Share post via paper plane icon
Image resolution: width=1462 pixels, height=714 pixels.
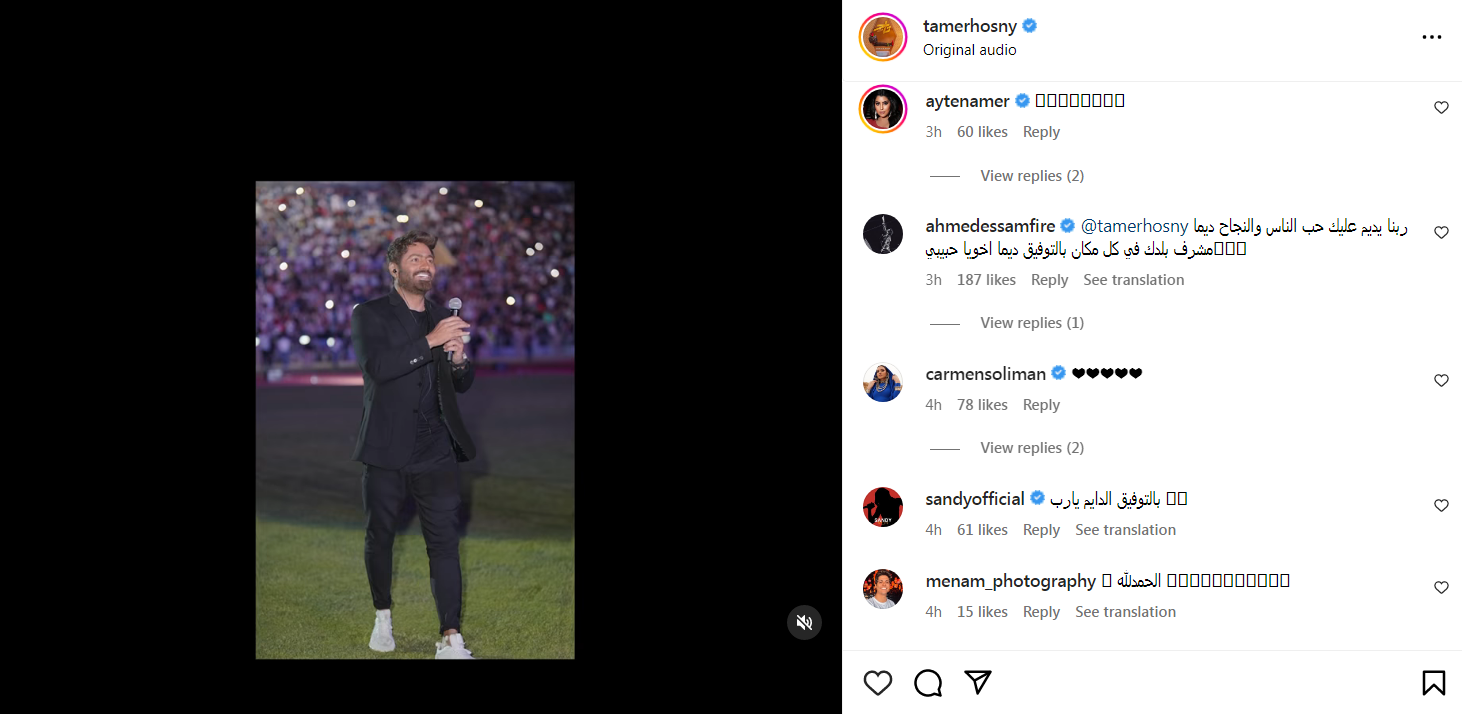[978, 682]
